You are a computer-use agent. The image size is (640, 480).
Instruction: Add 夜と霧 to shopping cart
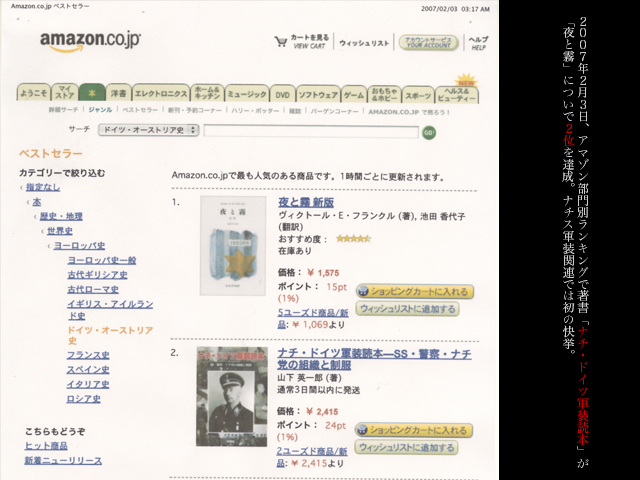(415, 291)
